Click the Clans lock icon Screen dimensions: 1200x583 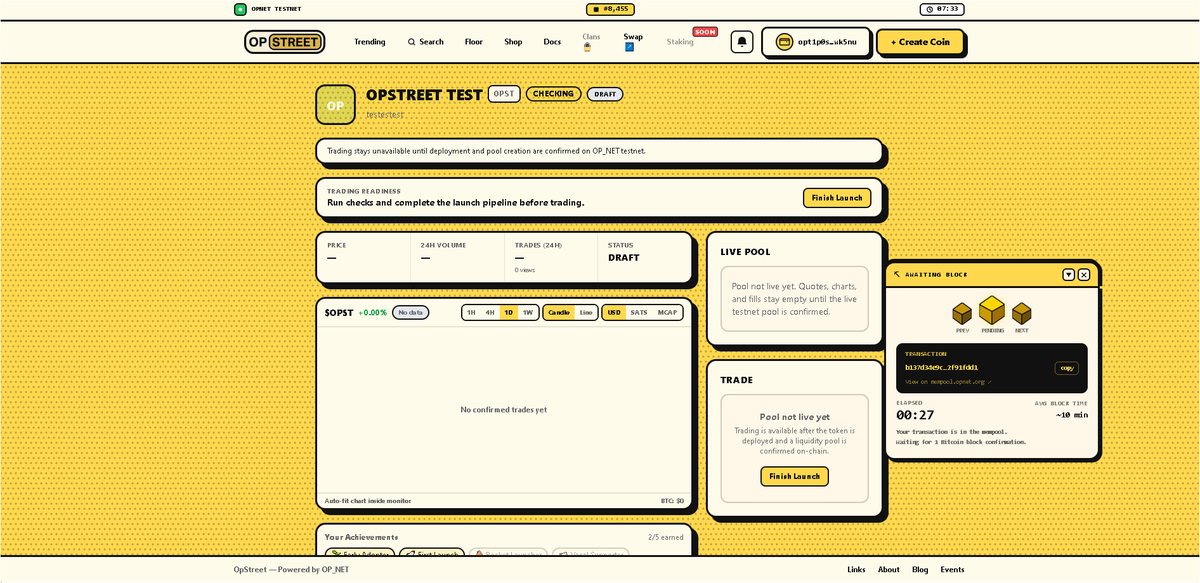tap(587, 47)
